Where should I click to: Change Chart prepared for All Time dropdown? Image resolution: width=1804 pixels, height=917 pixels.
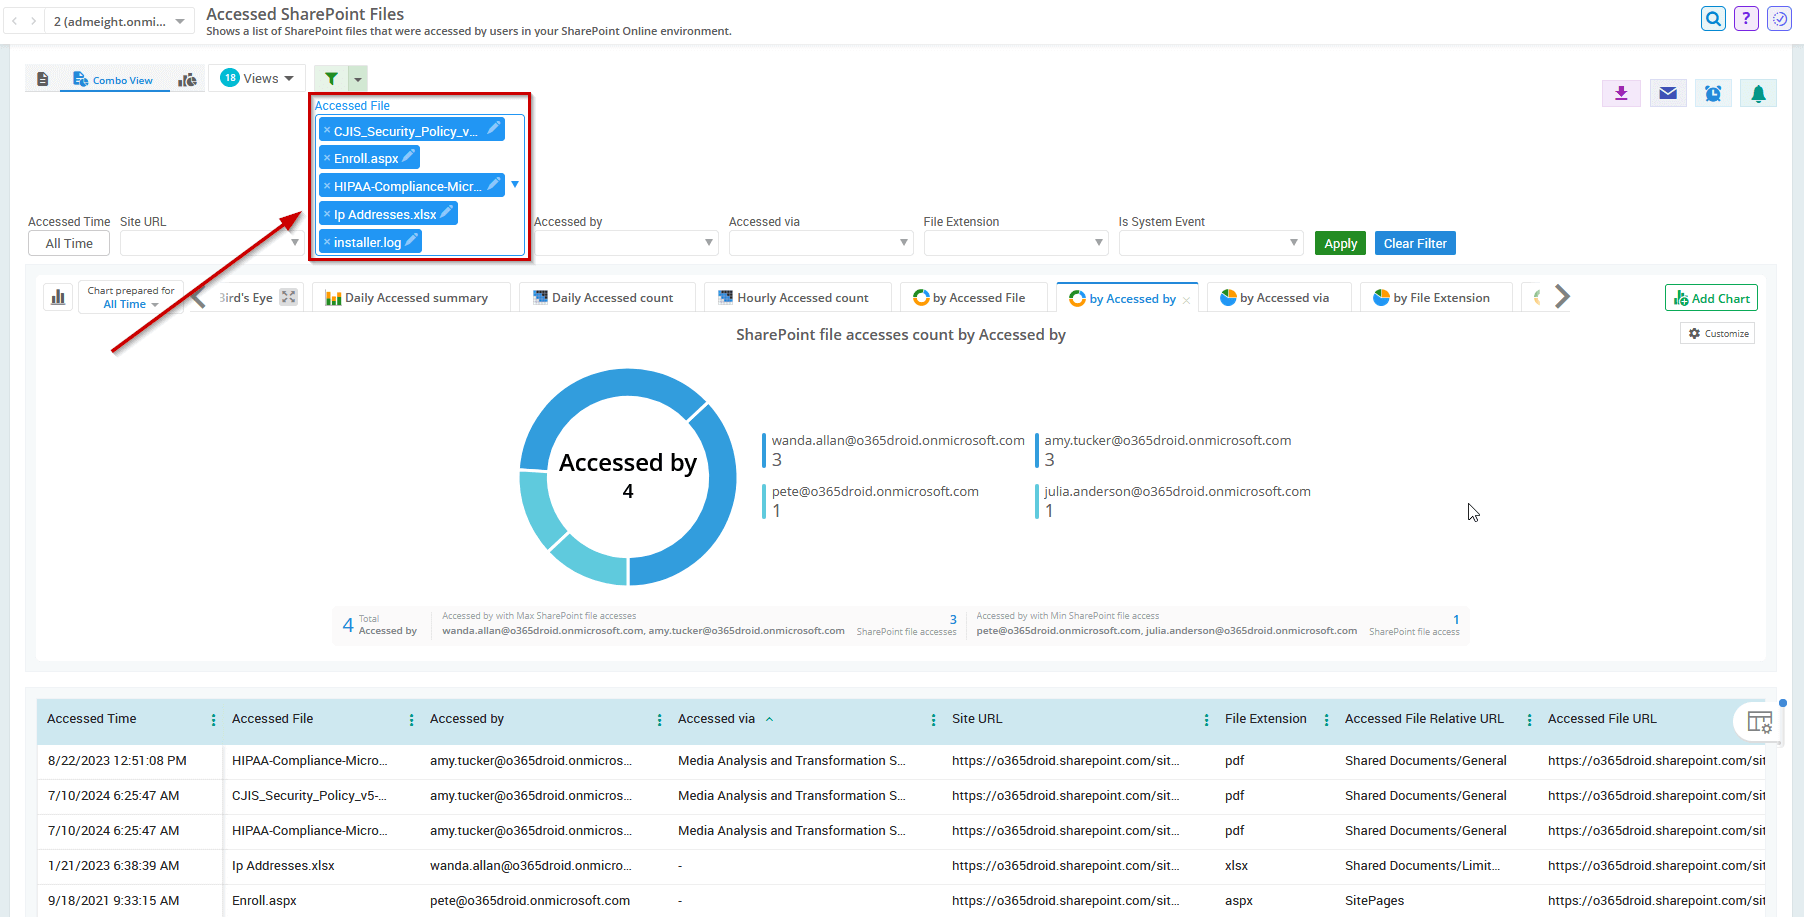click(x=131, y=304)
